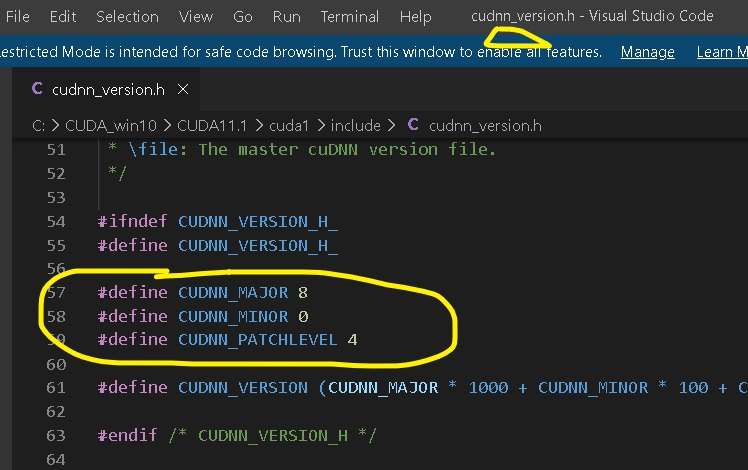This screenshot has width=748, height=470.
Task: Click the include breadcrumb segment
Action: tap(355, 126)
